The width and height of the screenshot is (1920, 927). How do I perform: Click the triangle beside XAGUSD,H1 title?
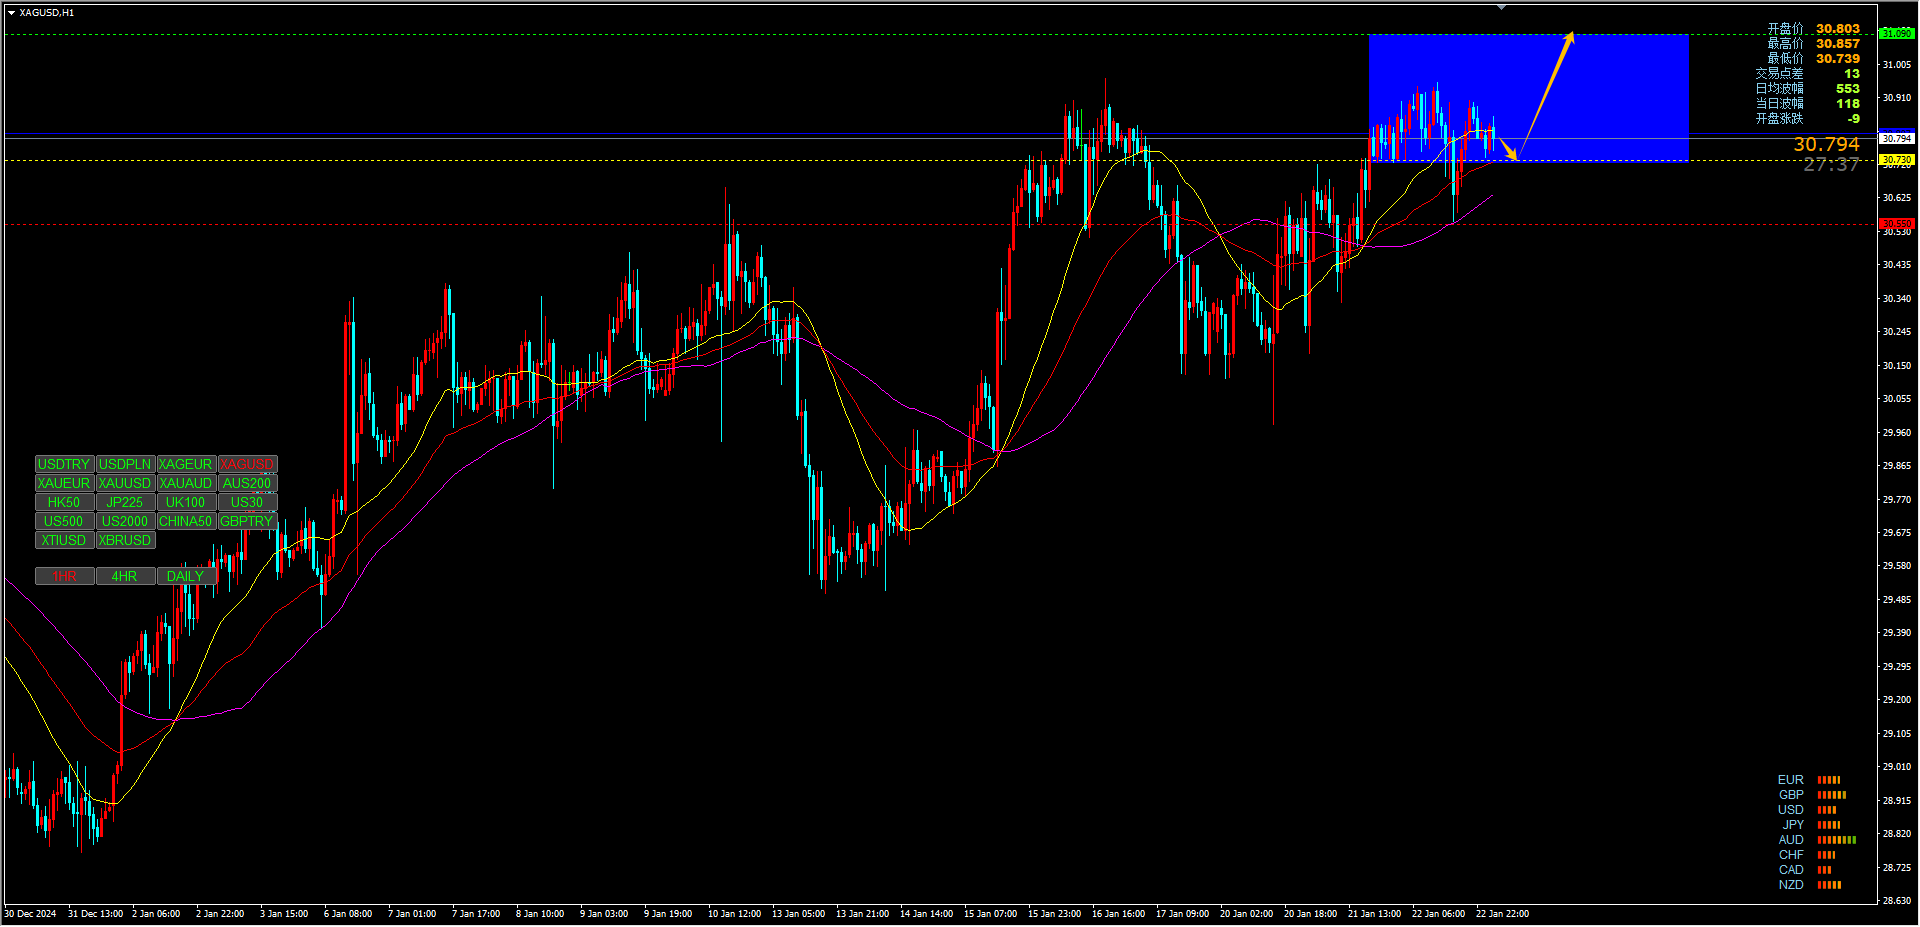pos(12,13)
